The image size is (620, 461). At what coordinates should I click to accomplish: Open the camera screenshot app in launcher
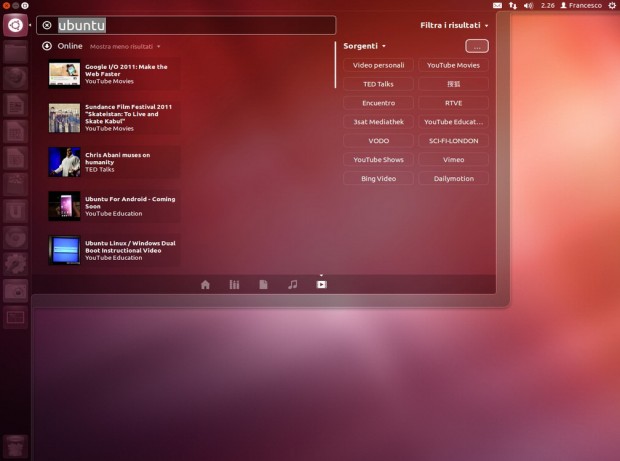pyautogui.click(x=15, y=291)
